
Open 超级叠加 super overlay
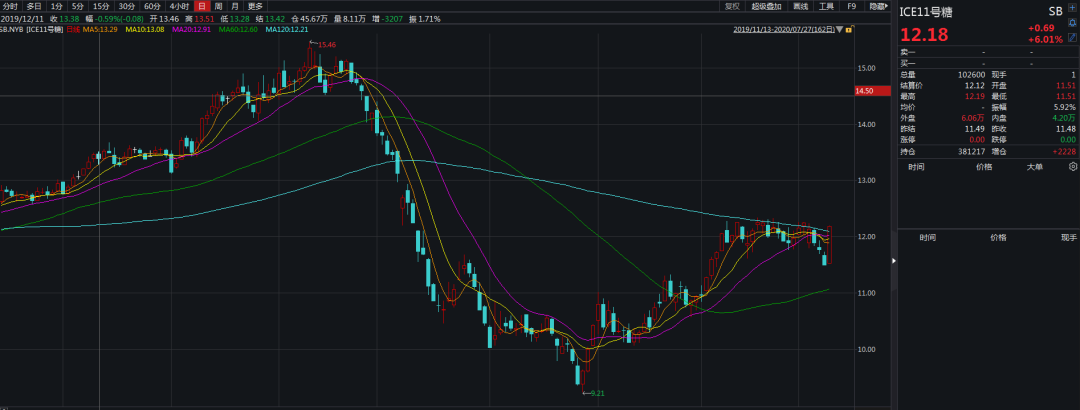[x=766, y=6]
